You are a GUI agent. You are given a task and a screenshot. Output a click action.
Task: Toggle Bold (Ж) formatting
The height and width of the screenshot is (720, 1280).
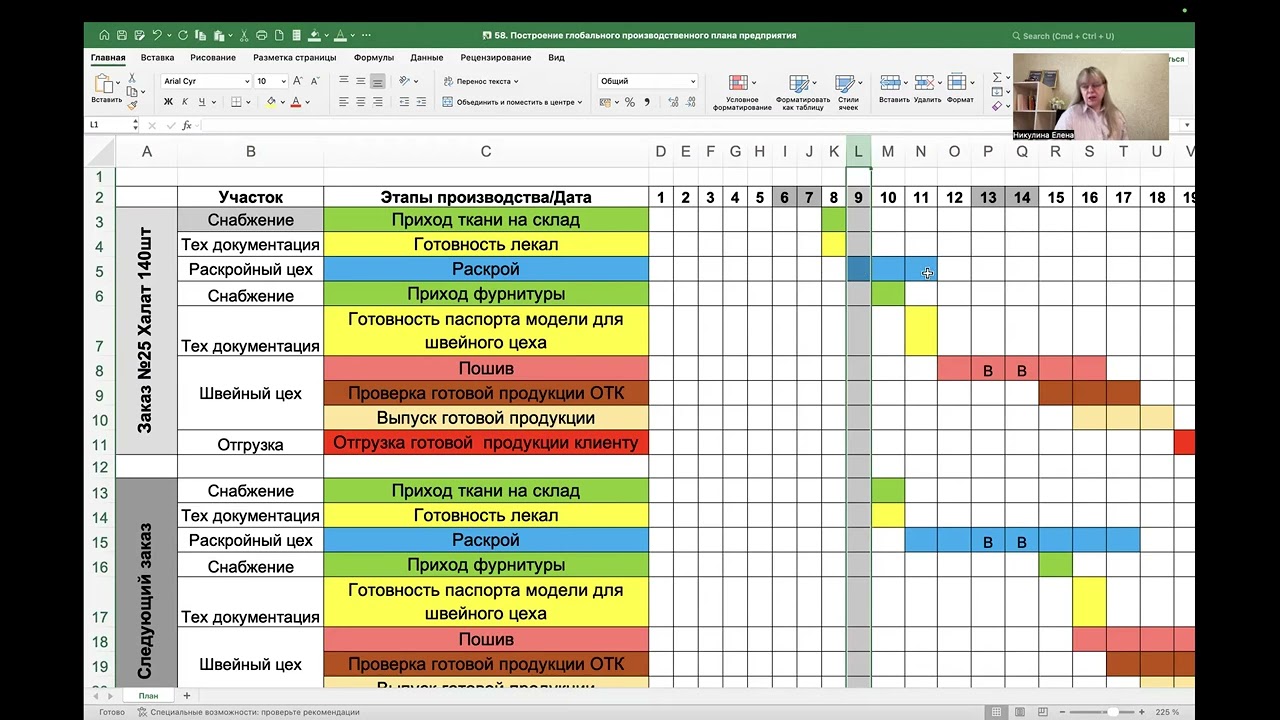[x=168, y=102]
